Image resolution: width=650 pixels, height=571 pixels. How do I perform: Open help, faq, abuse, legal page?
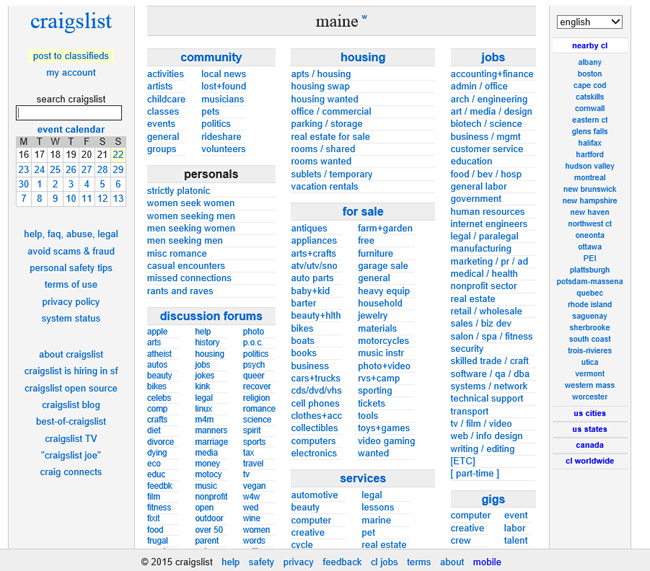pyautogui.click(x=71, y=234)
